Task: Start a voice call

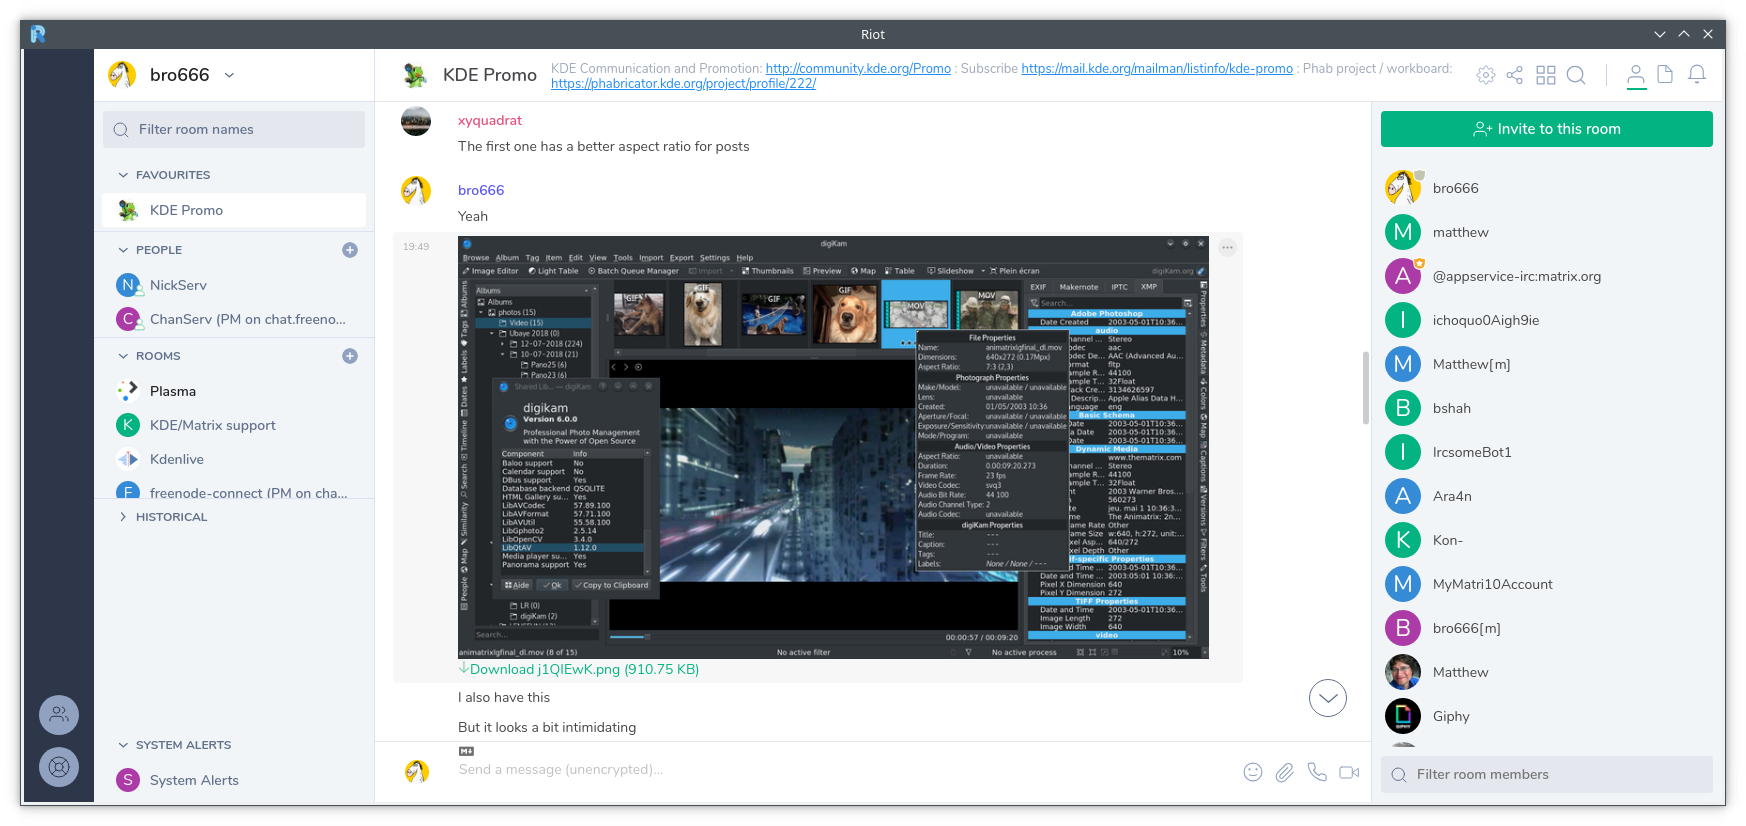Action: point(1317,772)
